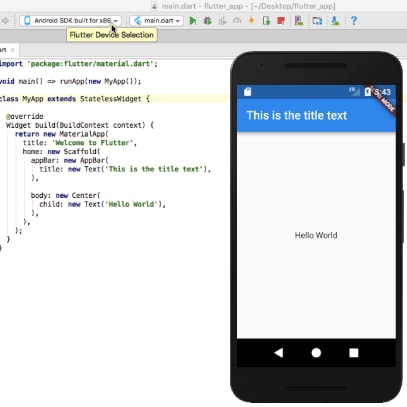Click 'Welcome to Flutter' string in code
The height and width of the screenshot is (407, 407).
92,143
